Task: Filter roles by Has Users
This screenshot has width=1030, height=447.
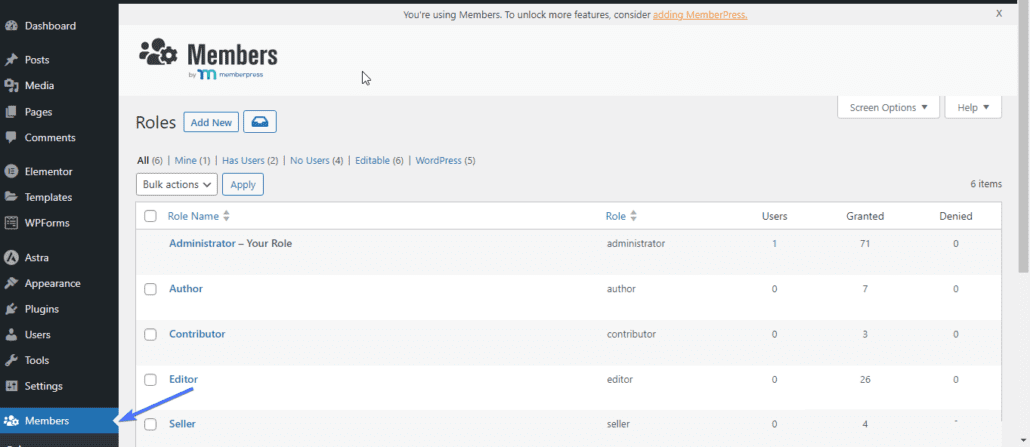Action: tap(250, 160)
